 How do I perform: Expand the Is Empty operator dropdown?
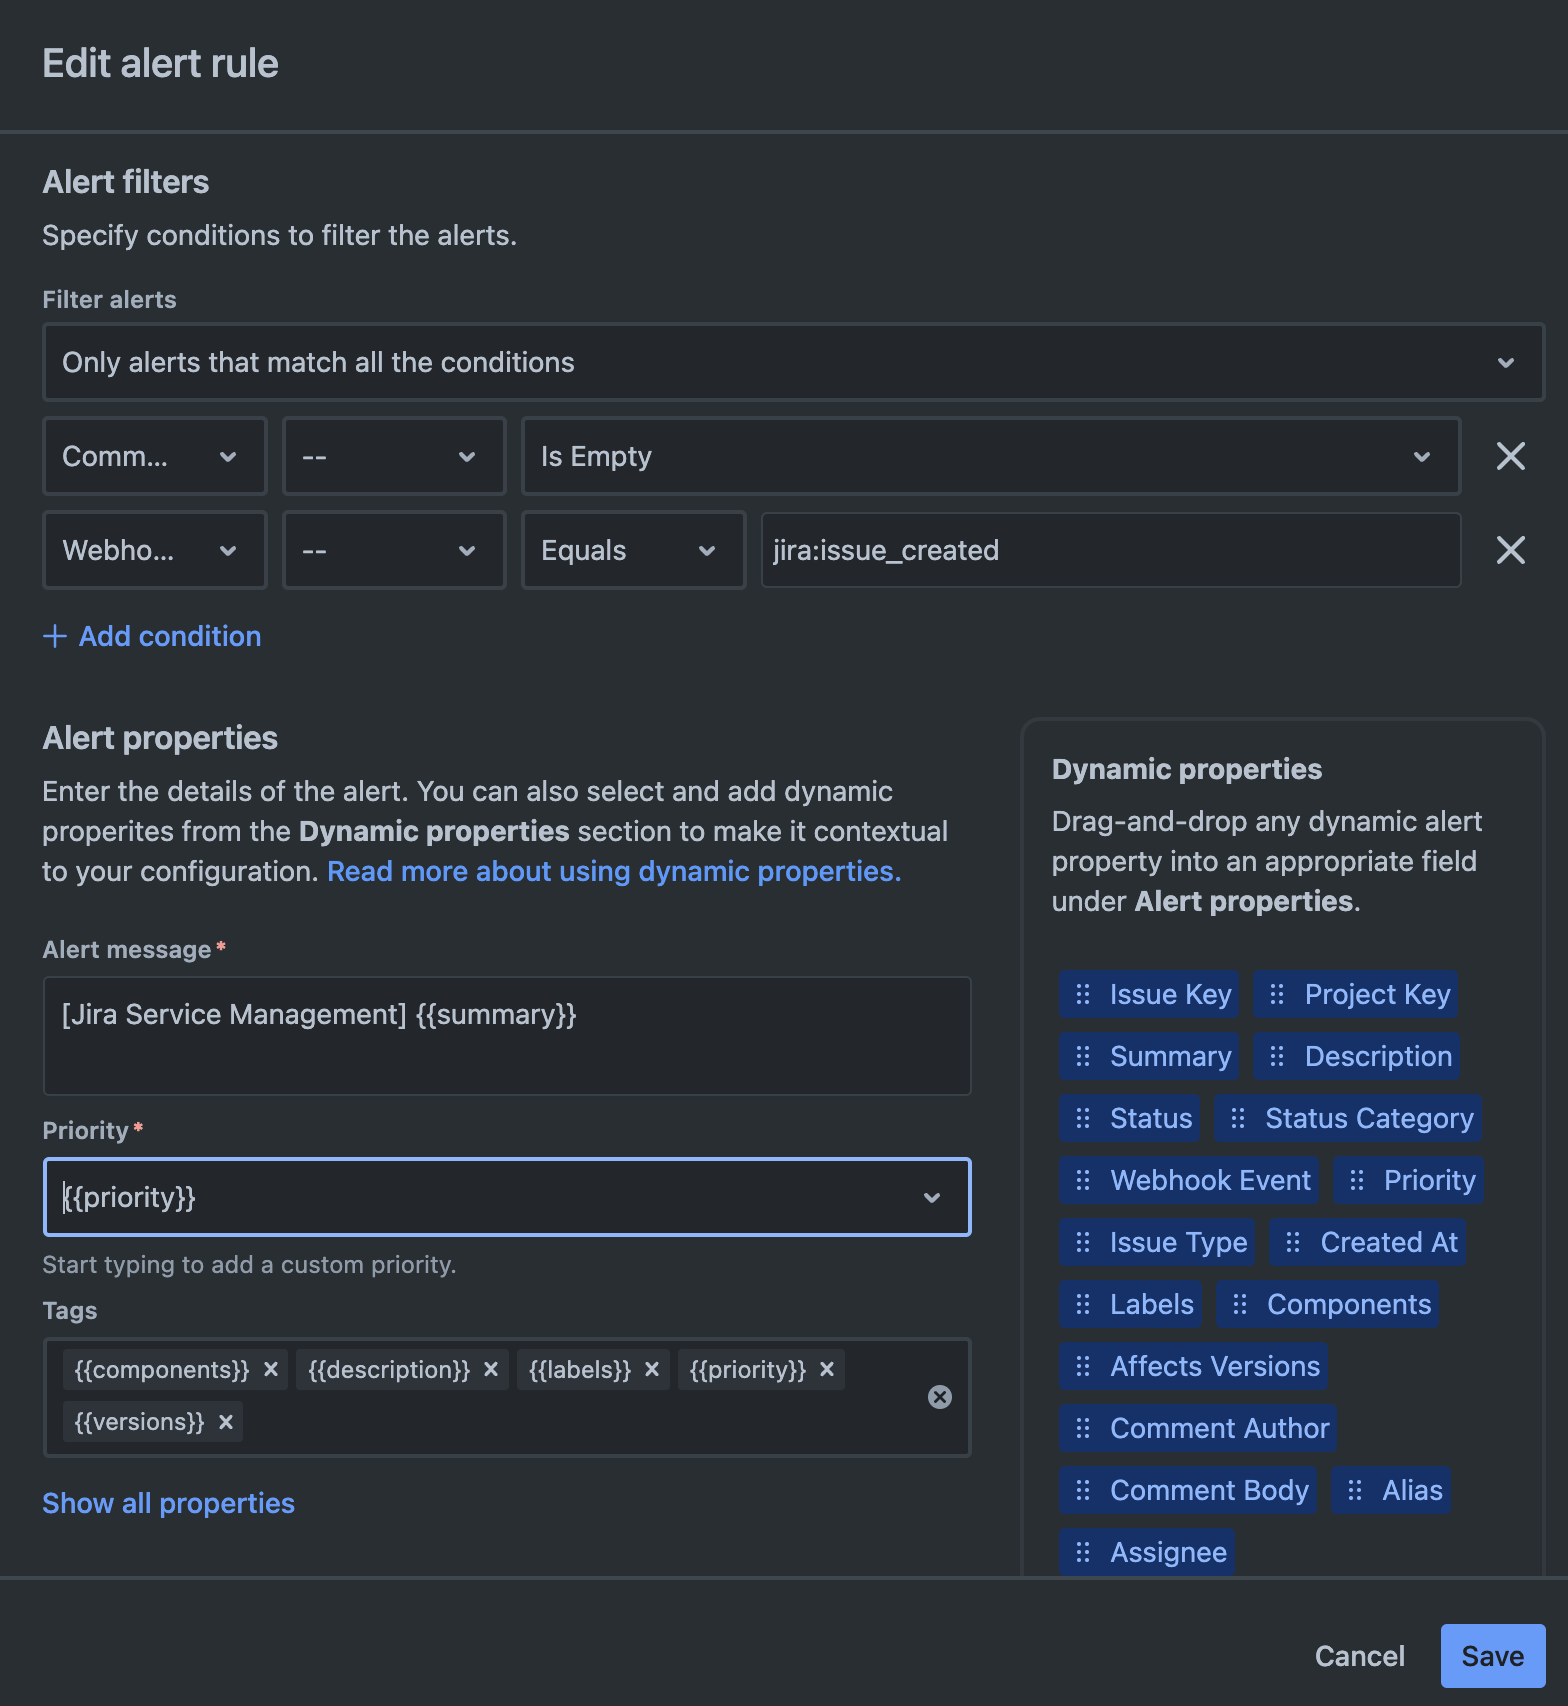pos(991,456)
